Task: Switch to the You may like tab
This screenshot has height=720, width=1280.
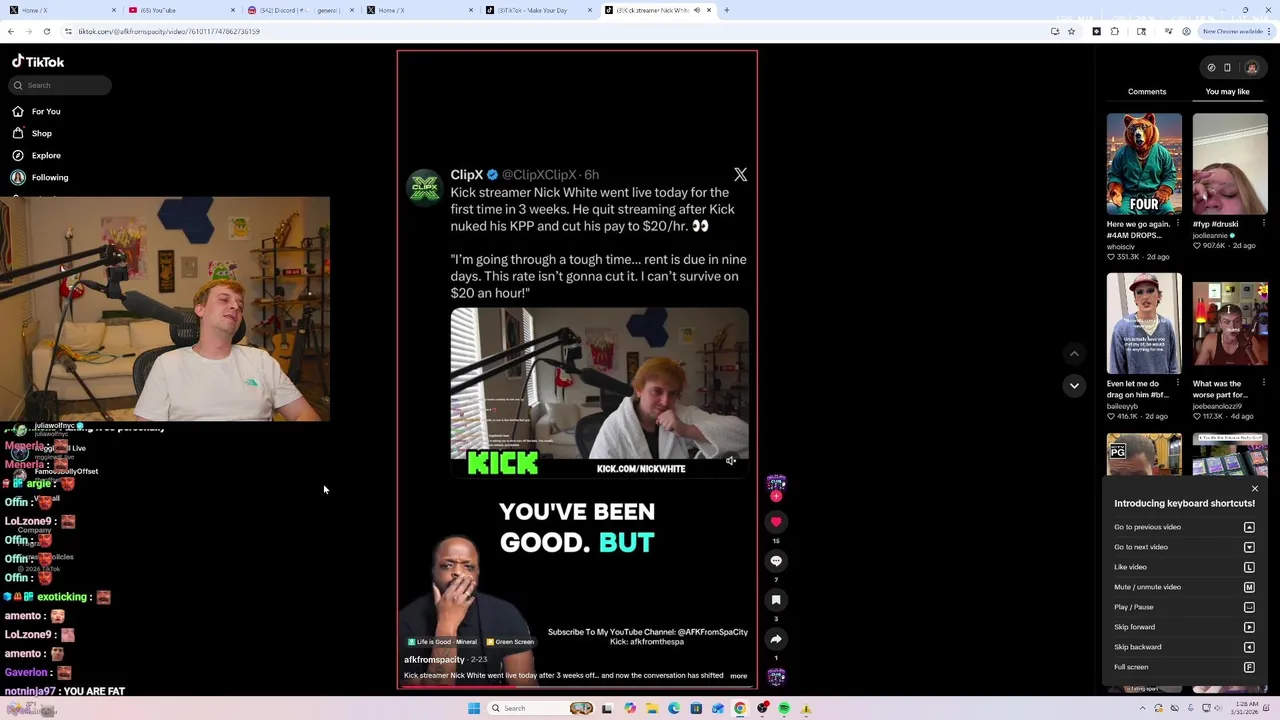Action: point(1227,91)
